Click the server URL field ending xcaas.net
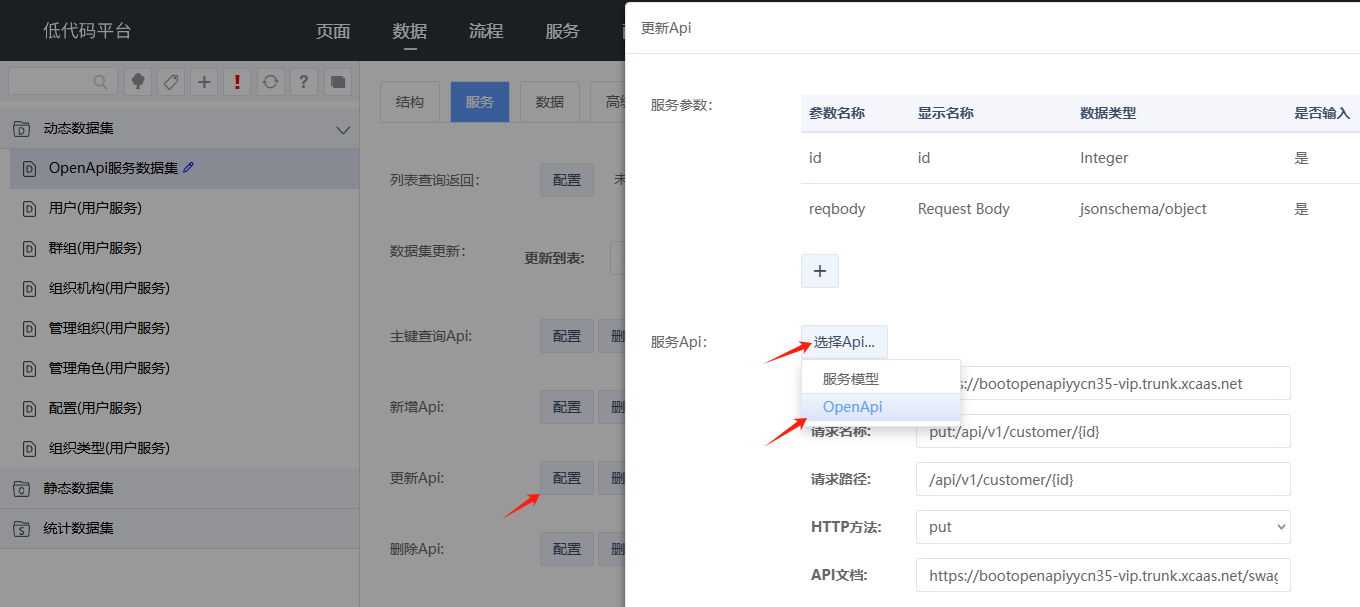Viewport: 1360px width, 607px height. point(1125,383)
